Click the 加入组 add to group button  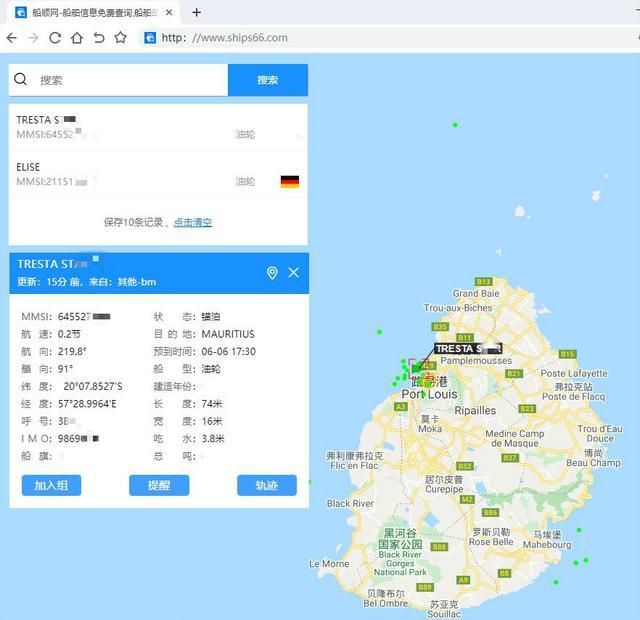51,485
